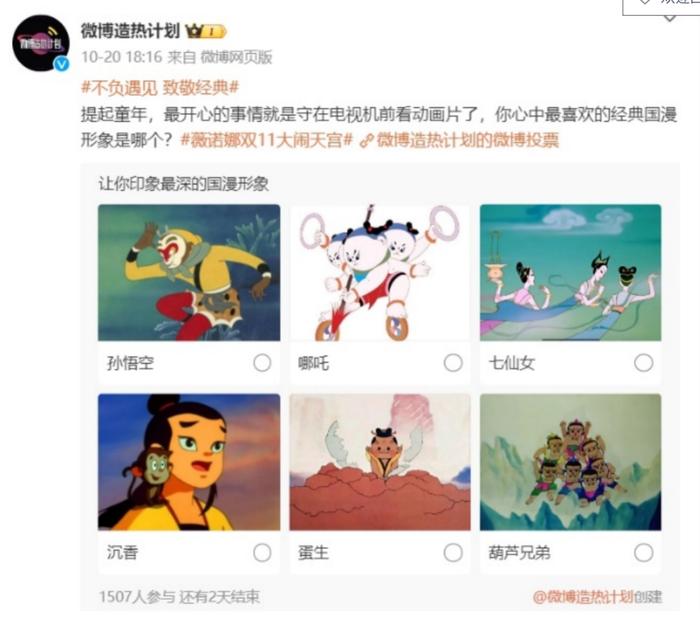Click the link icon before 微博投票
This screenshot has height=619, width=700.
pyautogui.click(x=367, y=141)
